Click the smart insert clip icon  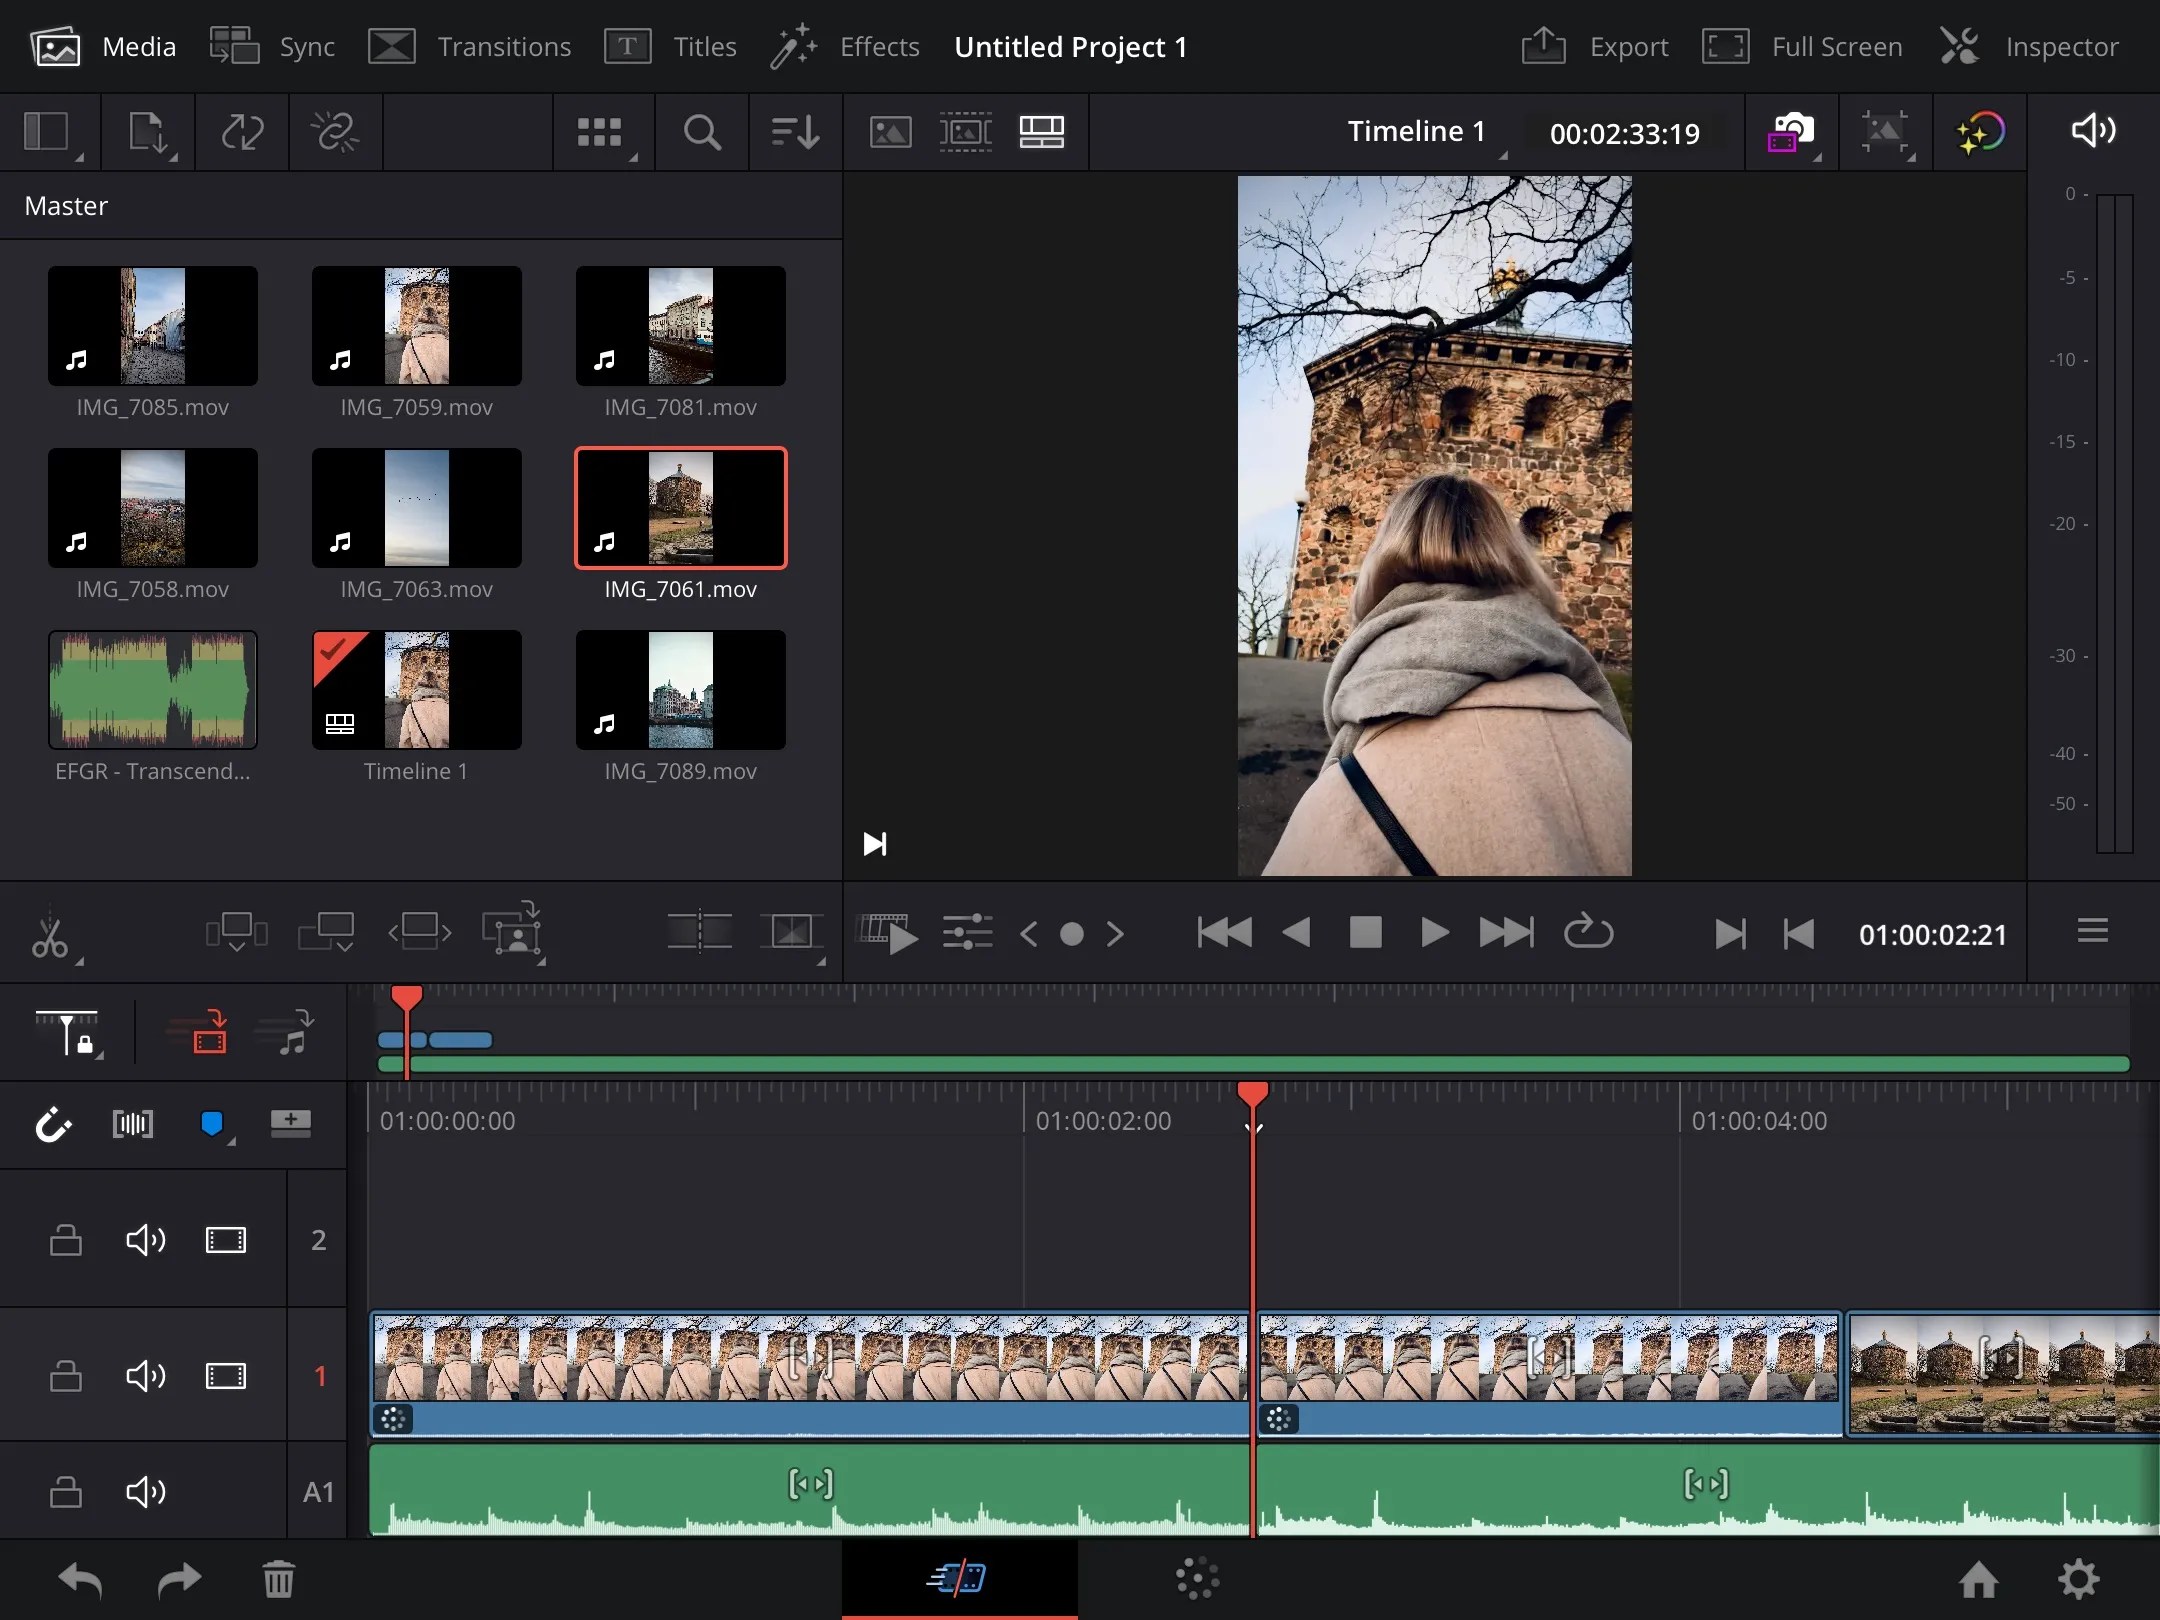pos(235,931)
